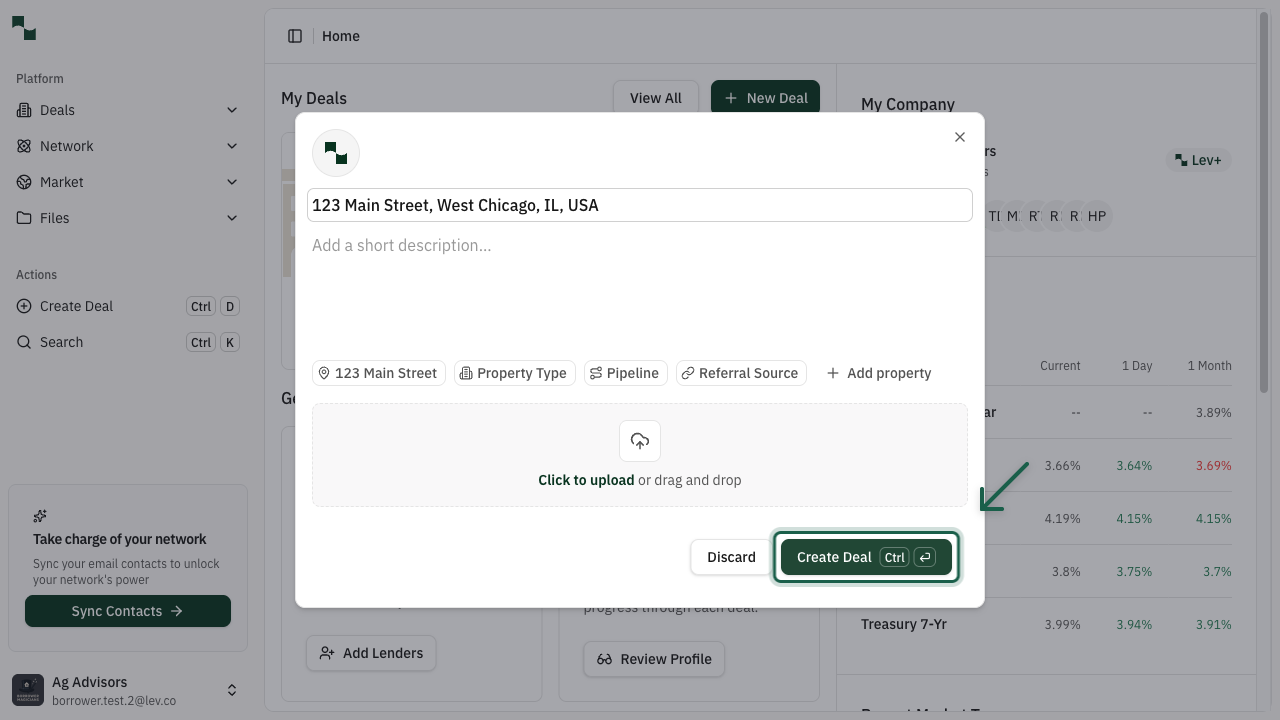Click the Create Deal button
The height and width of the screenshot is (720, 1280).
(x=866, y=557)
